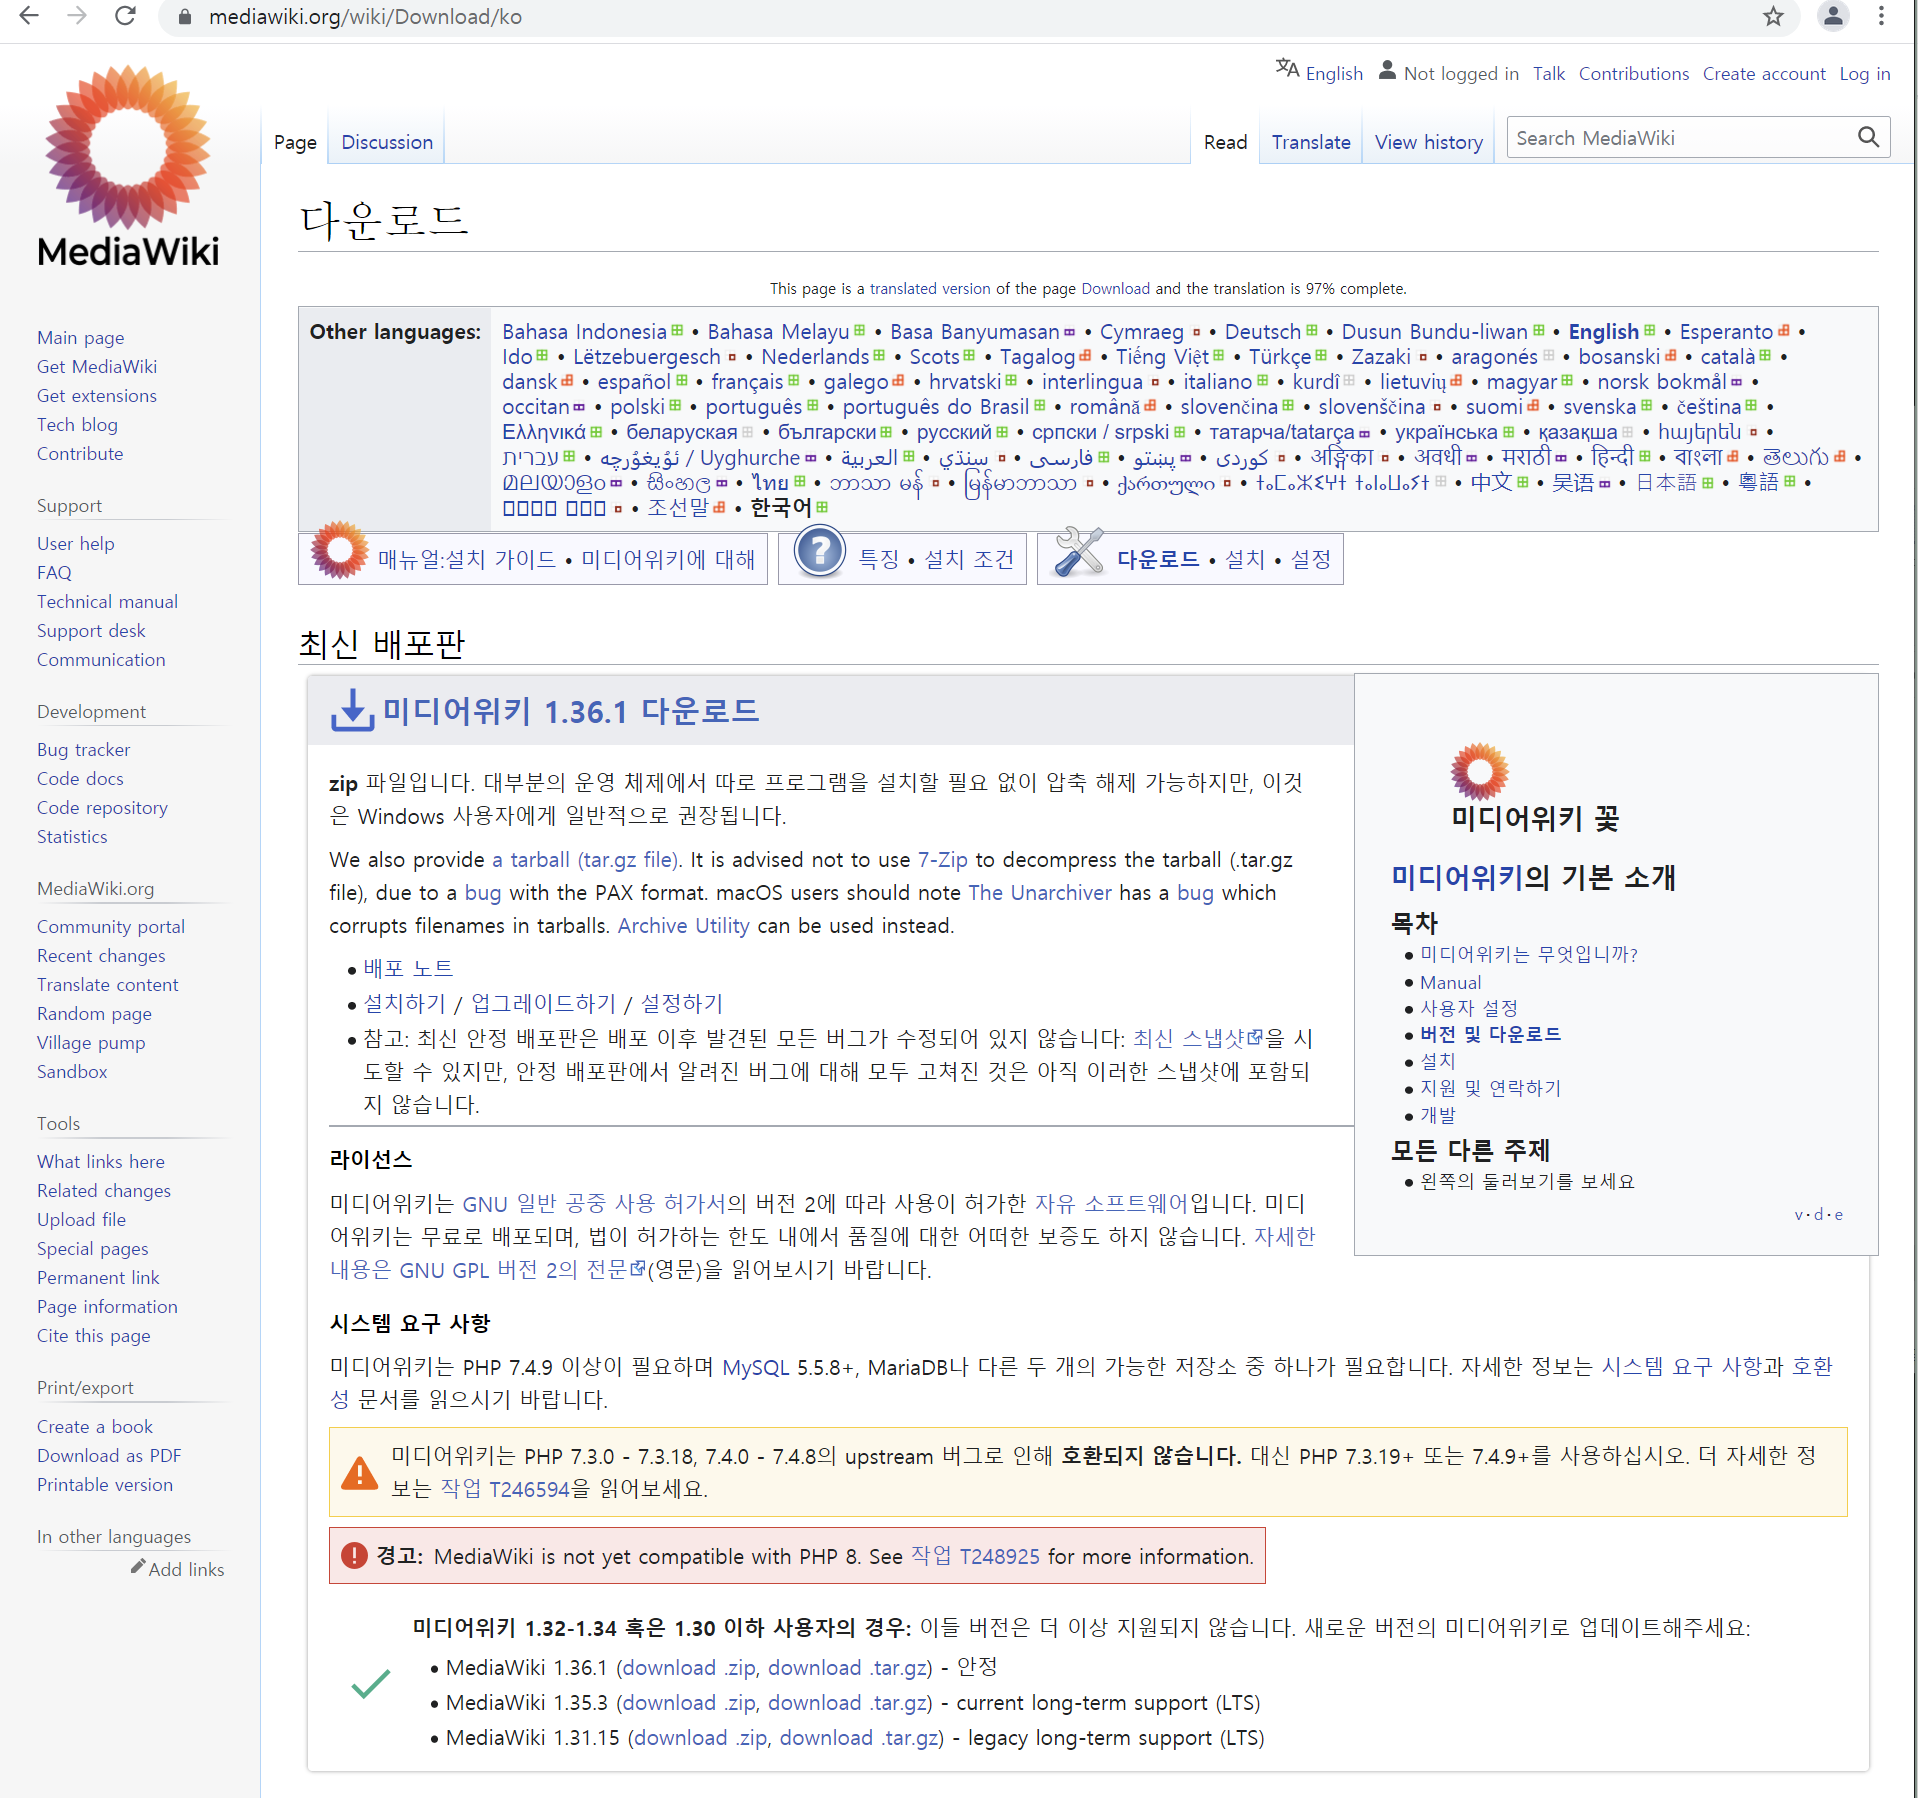1918x1798 pixels.
Task: Click the download arrow icon in the 1.36.1 banner
Action: (351, 710)
